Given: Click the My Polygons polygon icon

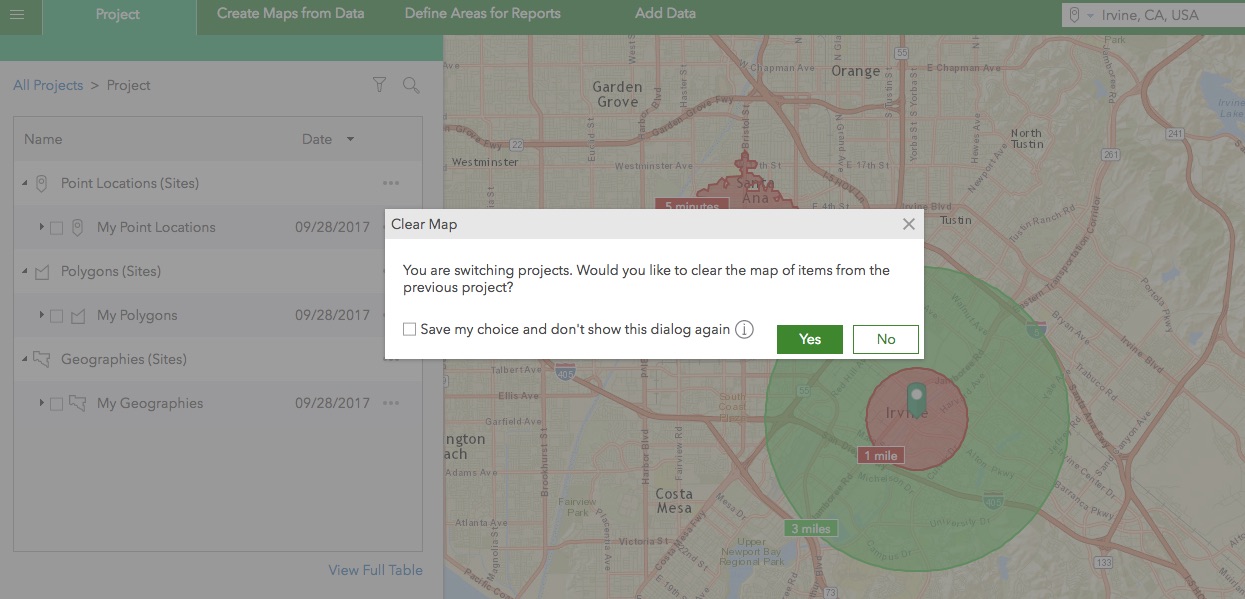Looking at the screenshot, I should [x=78, y=315].
